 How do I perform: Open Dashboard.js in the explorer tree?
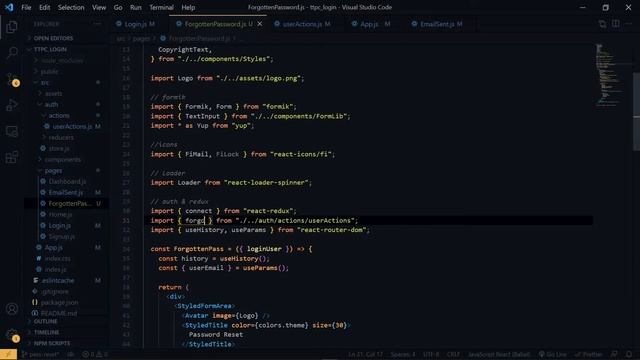[67, 181]
